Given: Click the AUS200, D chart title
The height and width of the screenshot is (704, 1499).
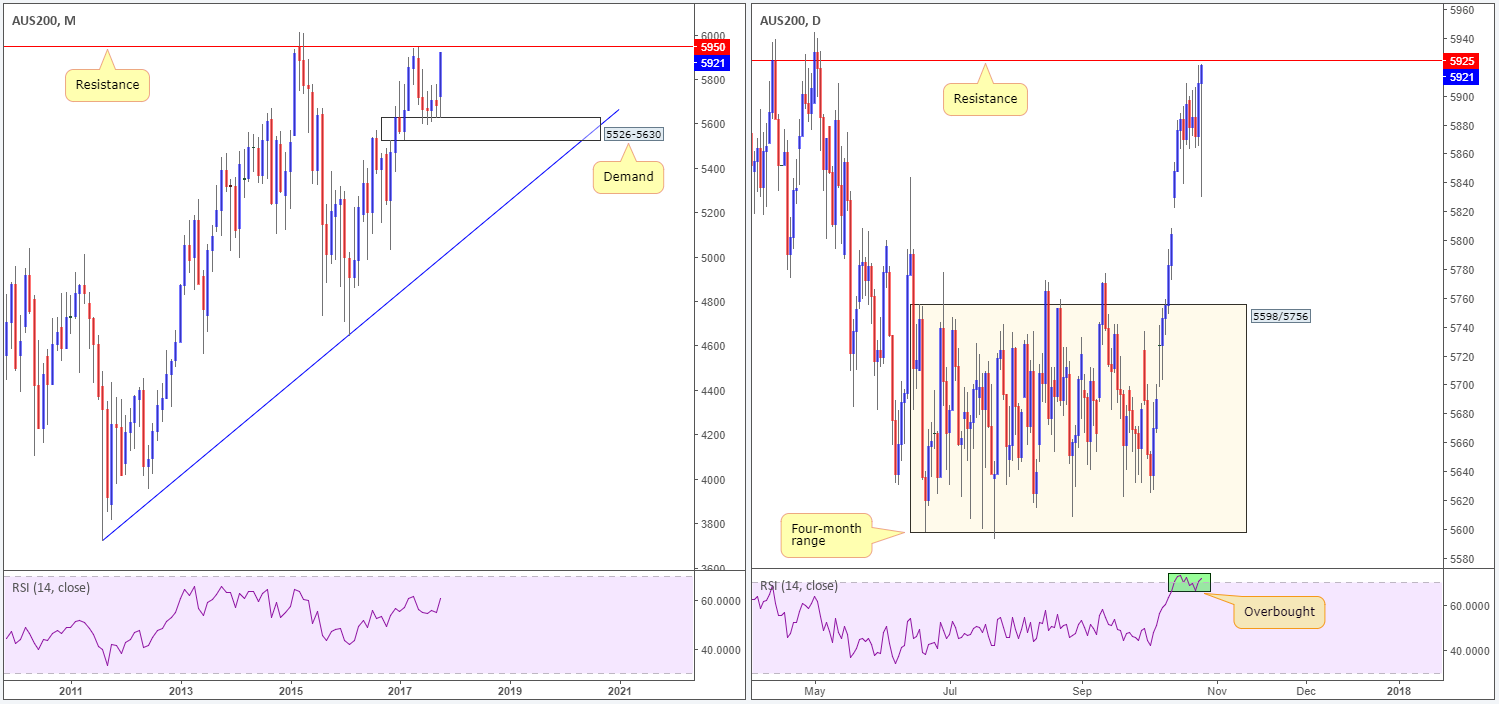Looking at the screenshot, I should point(792,21).
